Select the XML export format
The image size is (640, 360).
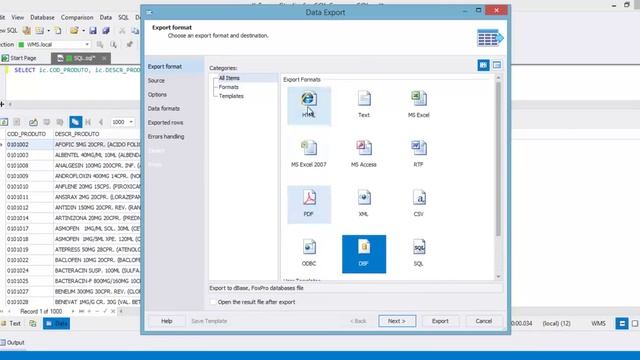click(x=364, y=204)
